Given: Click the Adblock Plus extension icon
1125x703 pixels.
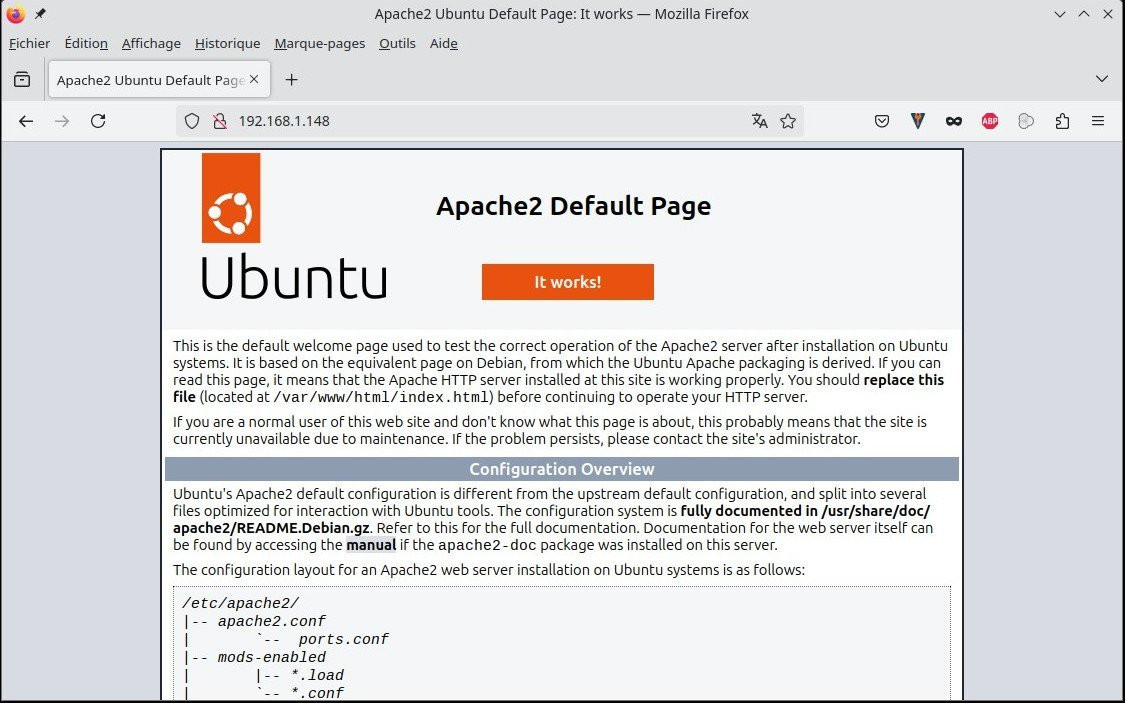Looking at the screenshot, I should (x=989, y=121).
